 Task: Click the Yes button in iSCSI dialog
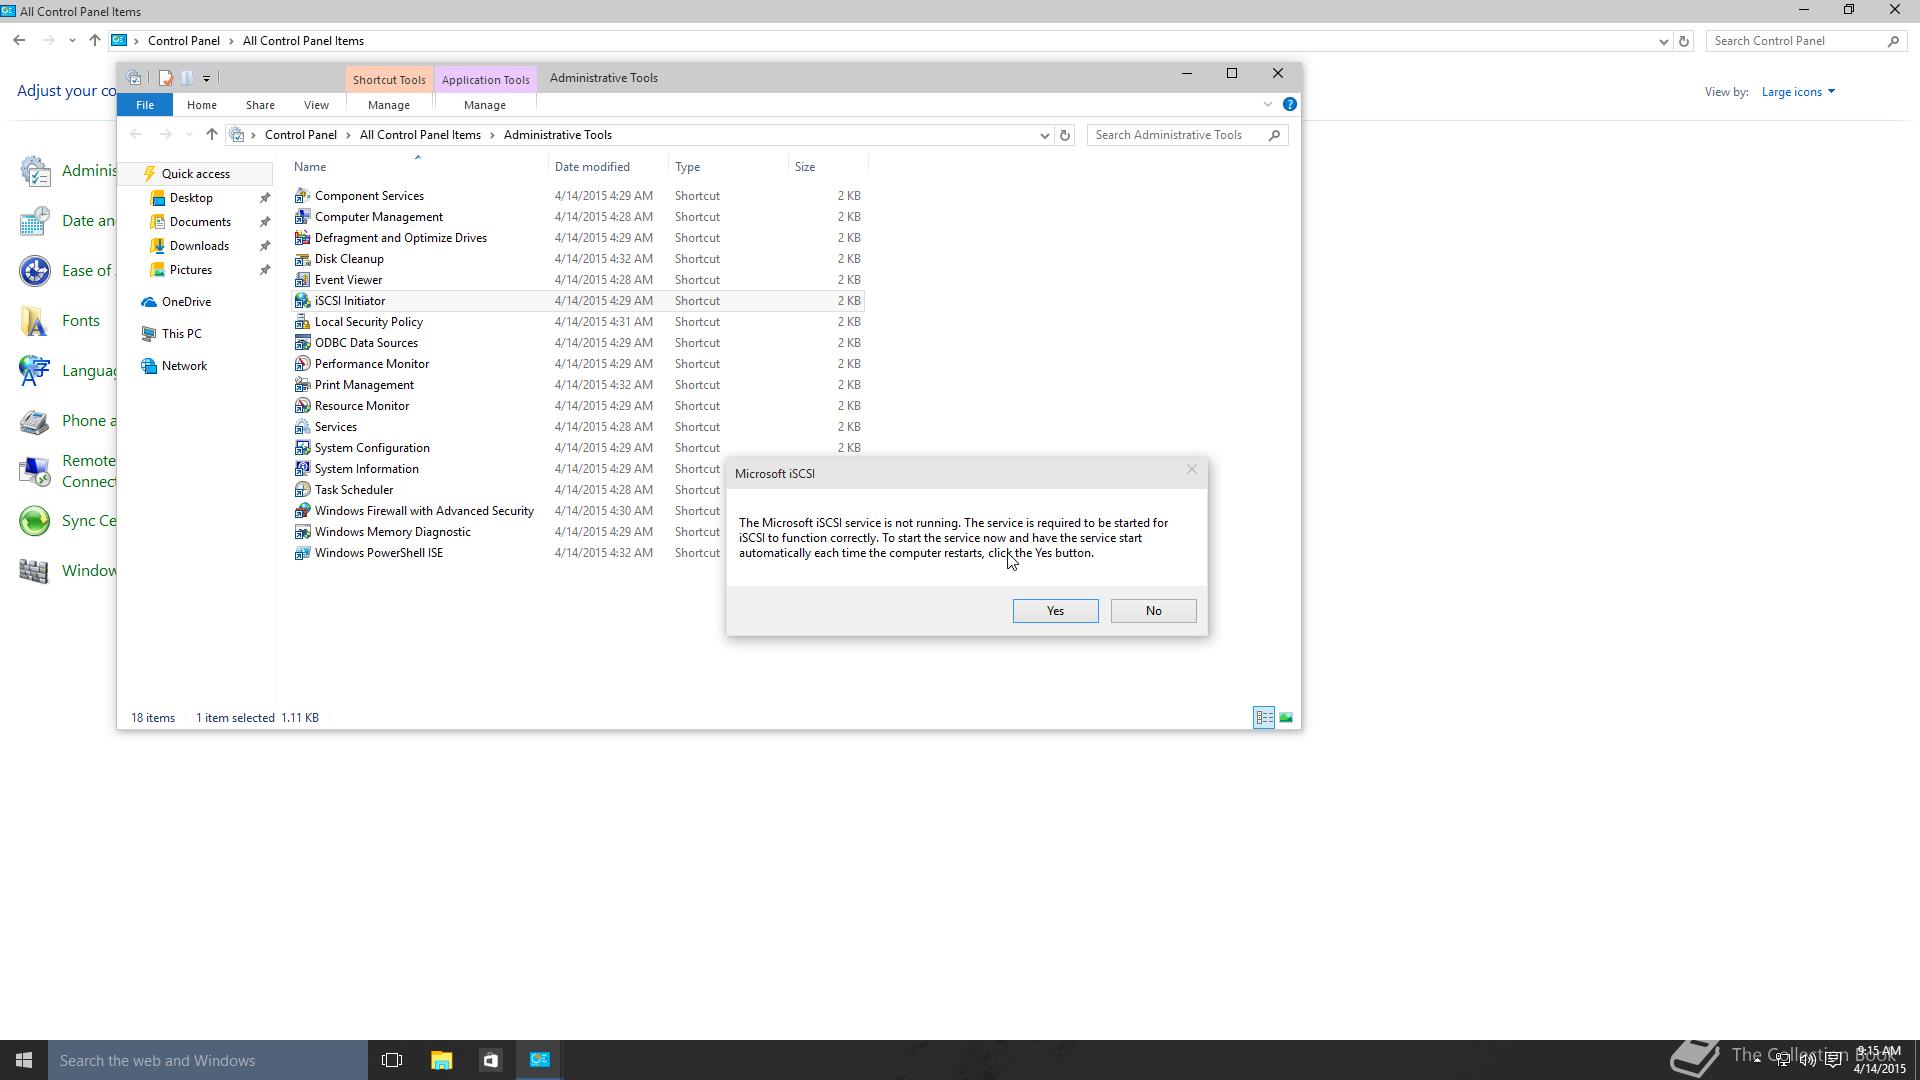point(1055,611)
